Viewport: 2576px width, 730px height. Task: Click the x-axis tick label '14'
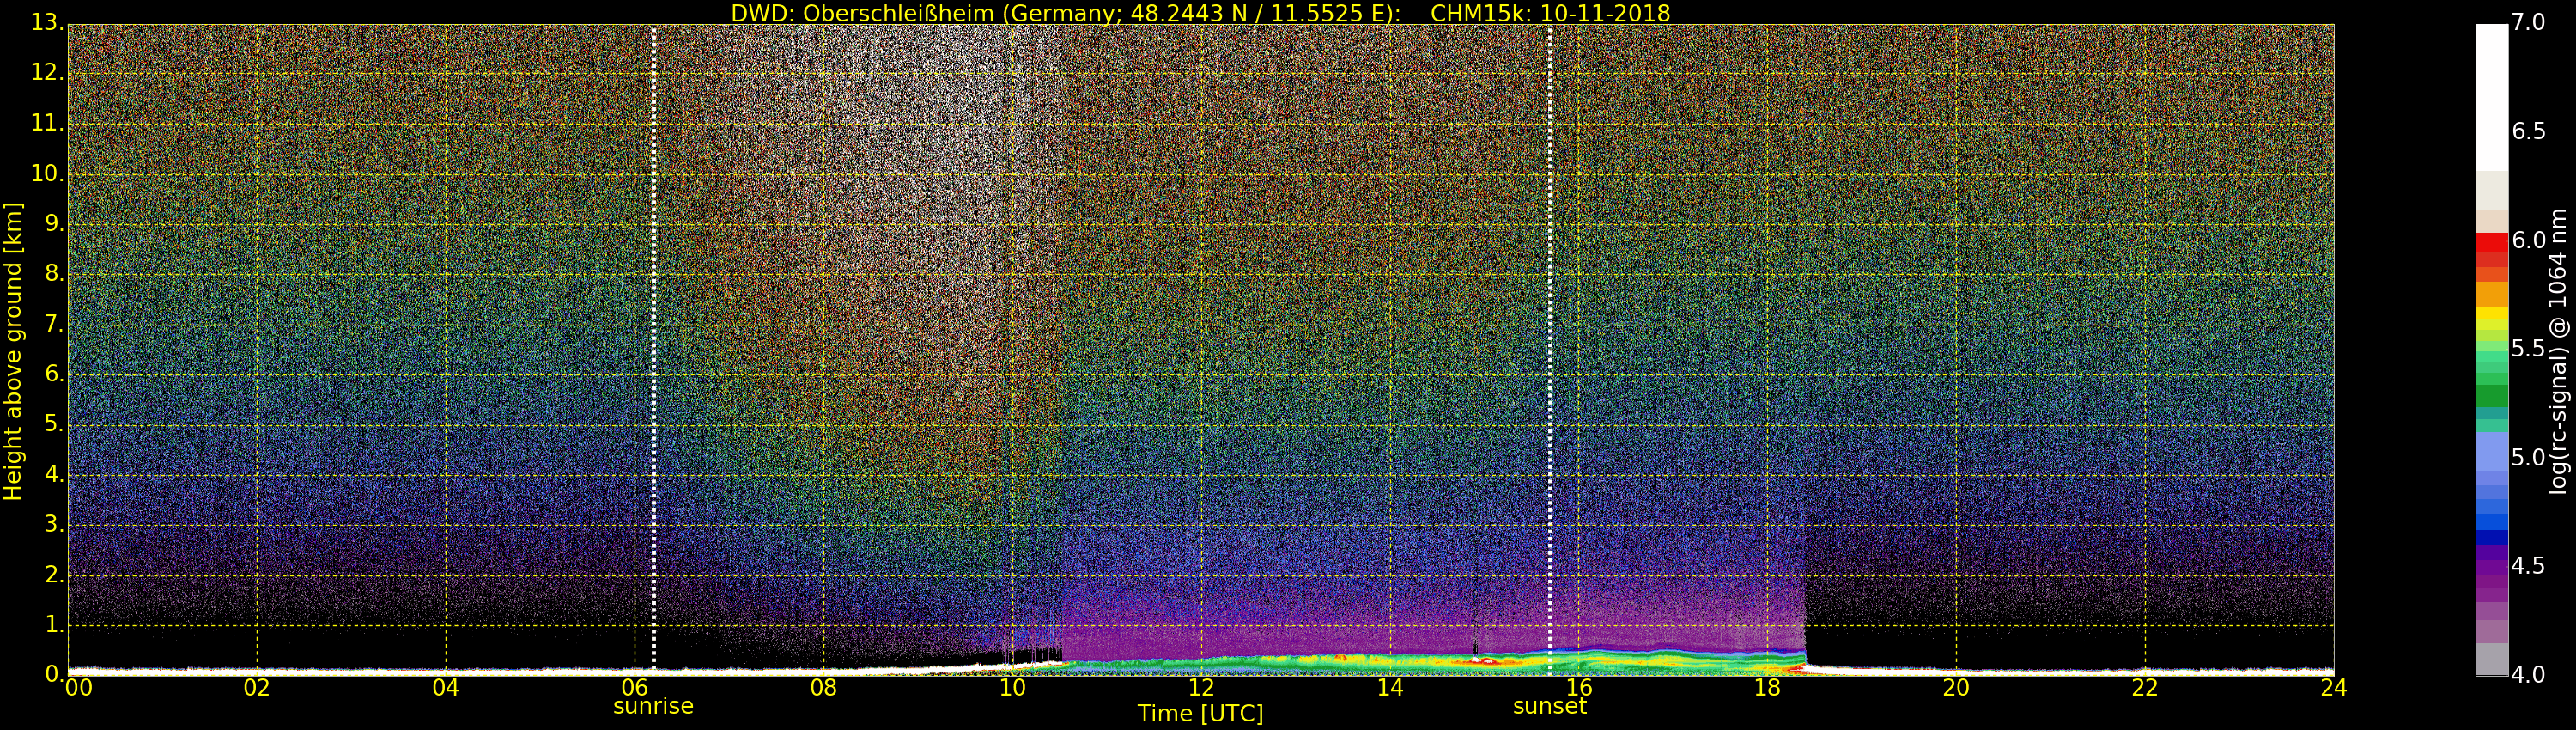[1390, 687]
